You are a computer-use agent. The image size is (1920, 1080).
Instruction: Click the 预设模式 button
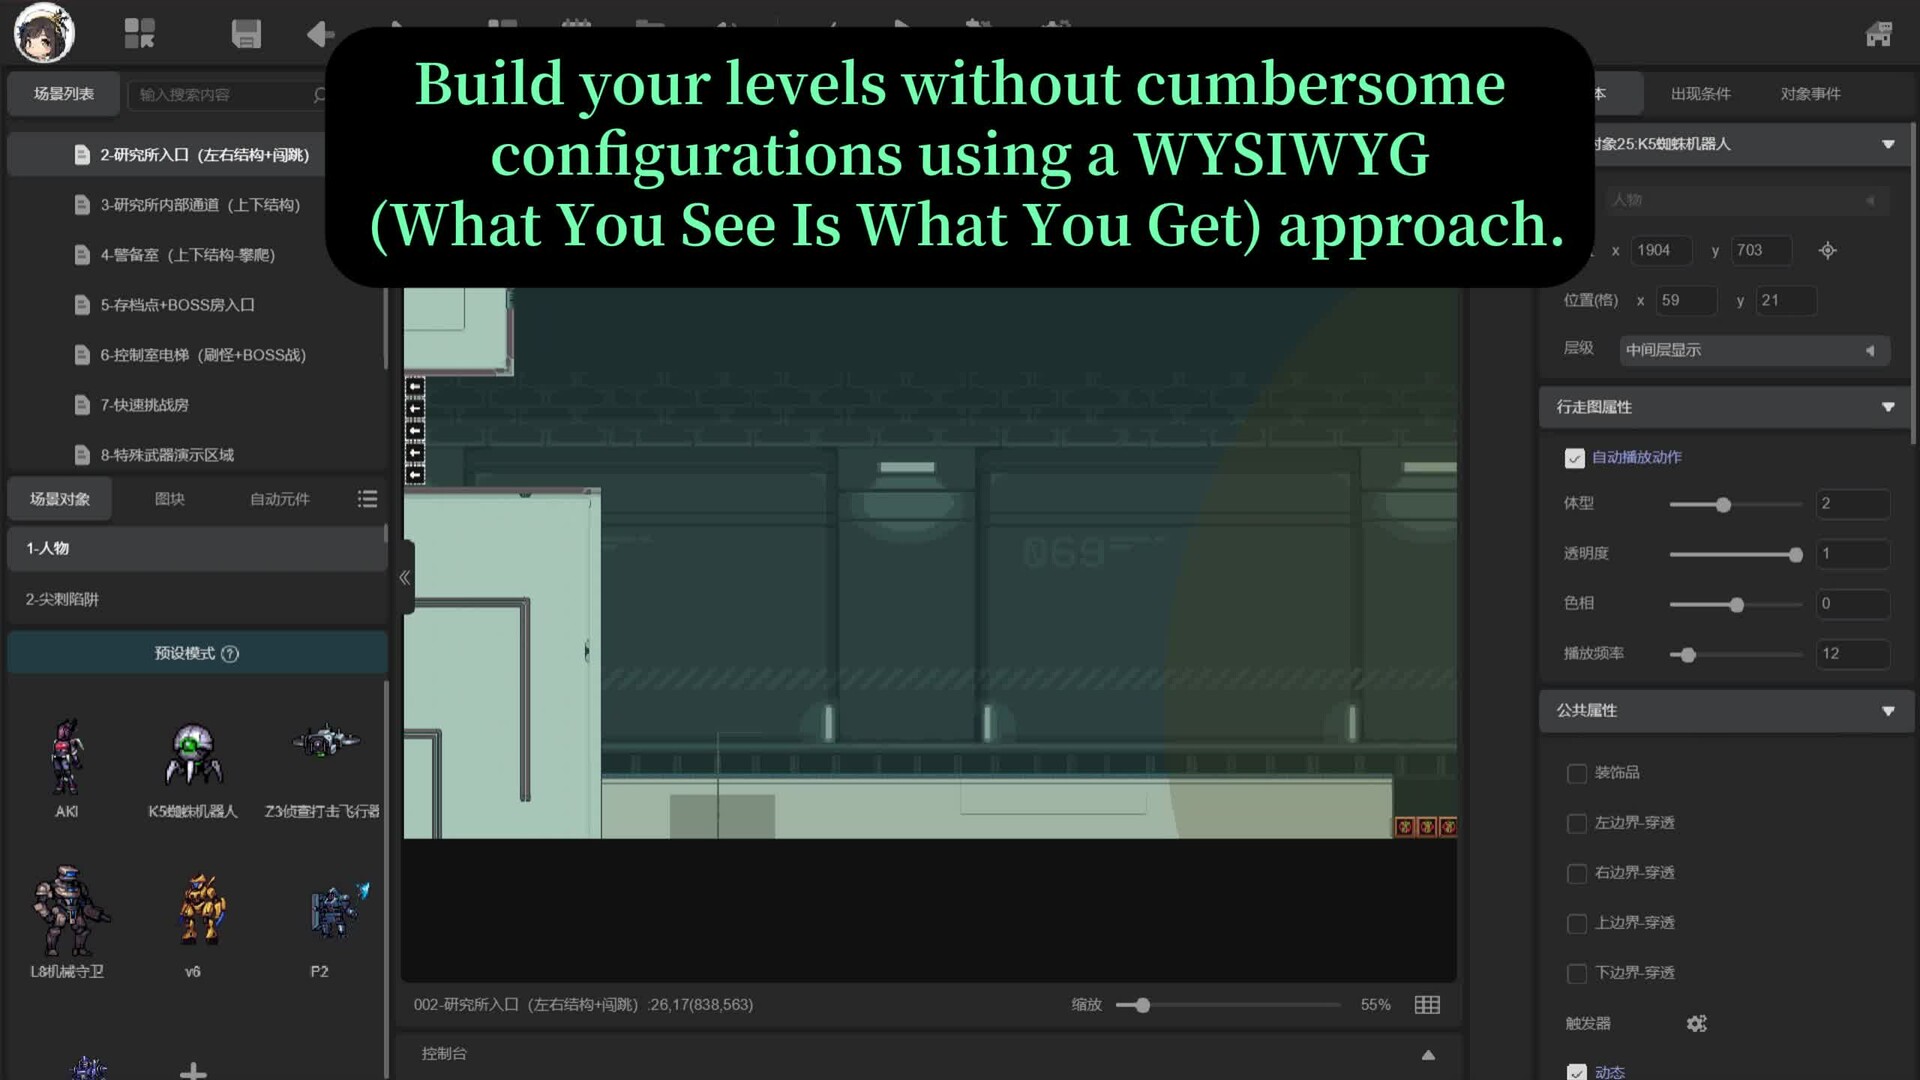point(196,653)
